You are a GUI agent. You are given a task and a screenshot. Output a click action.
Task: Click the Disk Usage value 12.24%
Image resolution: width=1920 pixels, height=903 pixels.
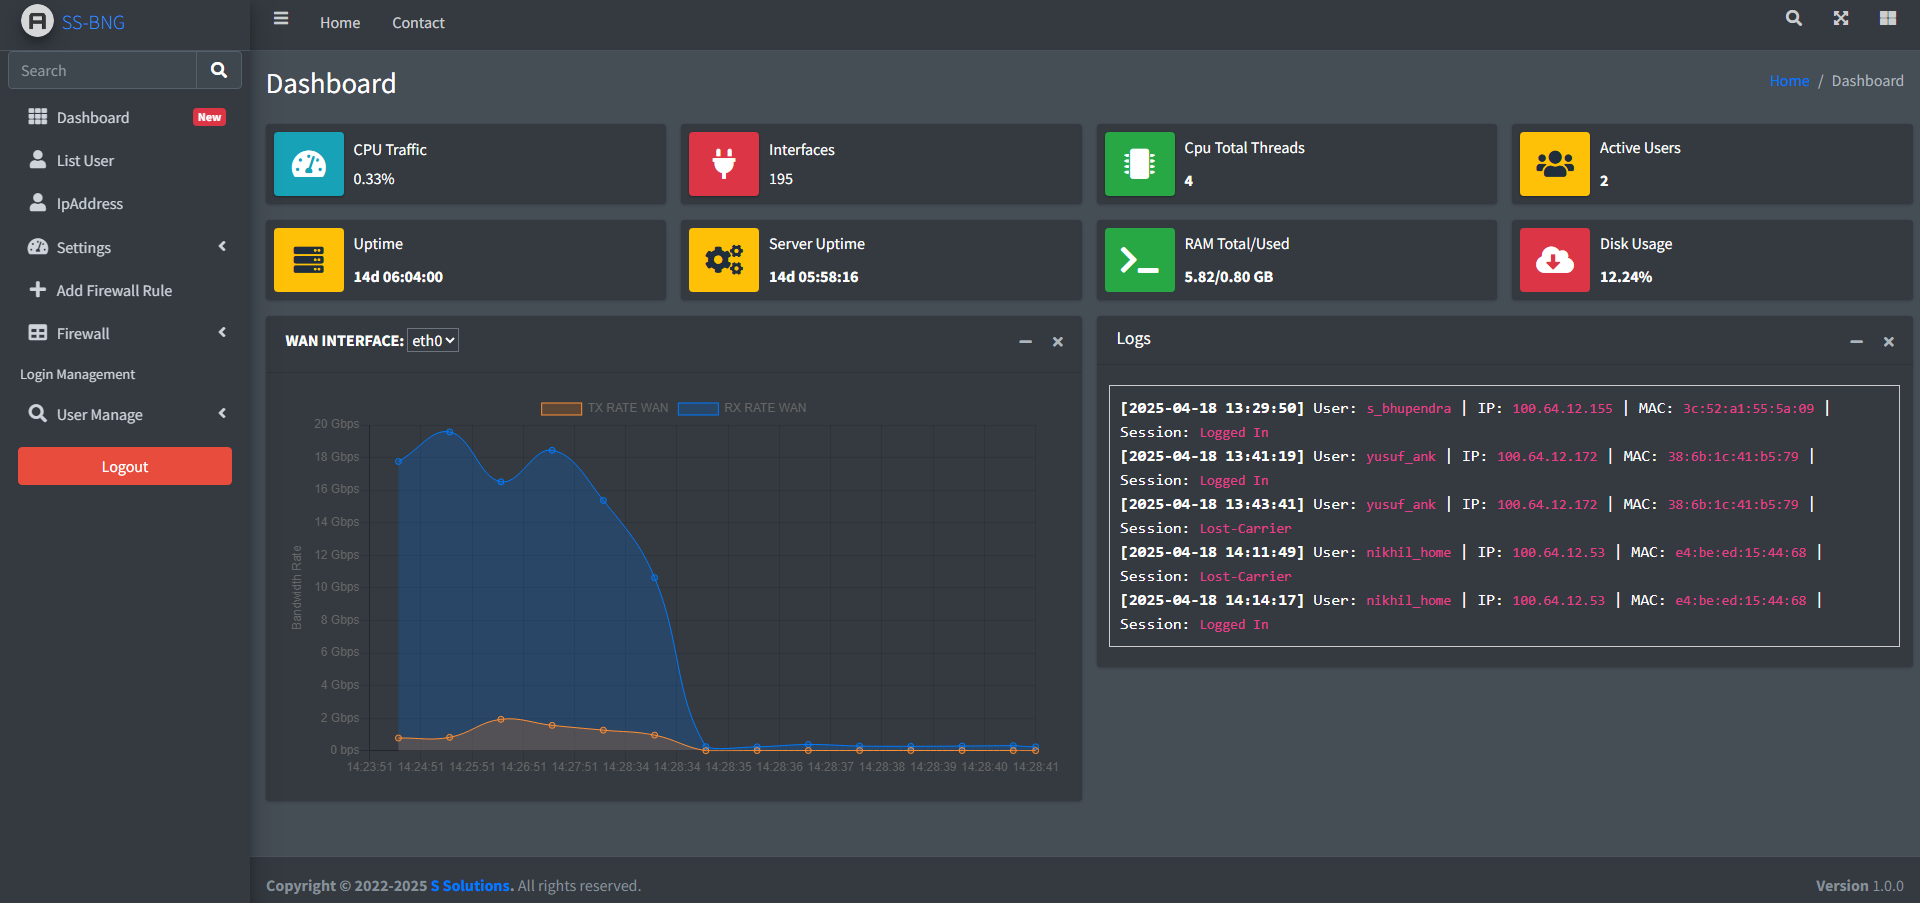(x=1626, y=277)
